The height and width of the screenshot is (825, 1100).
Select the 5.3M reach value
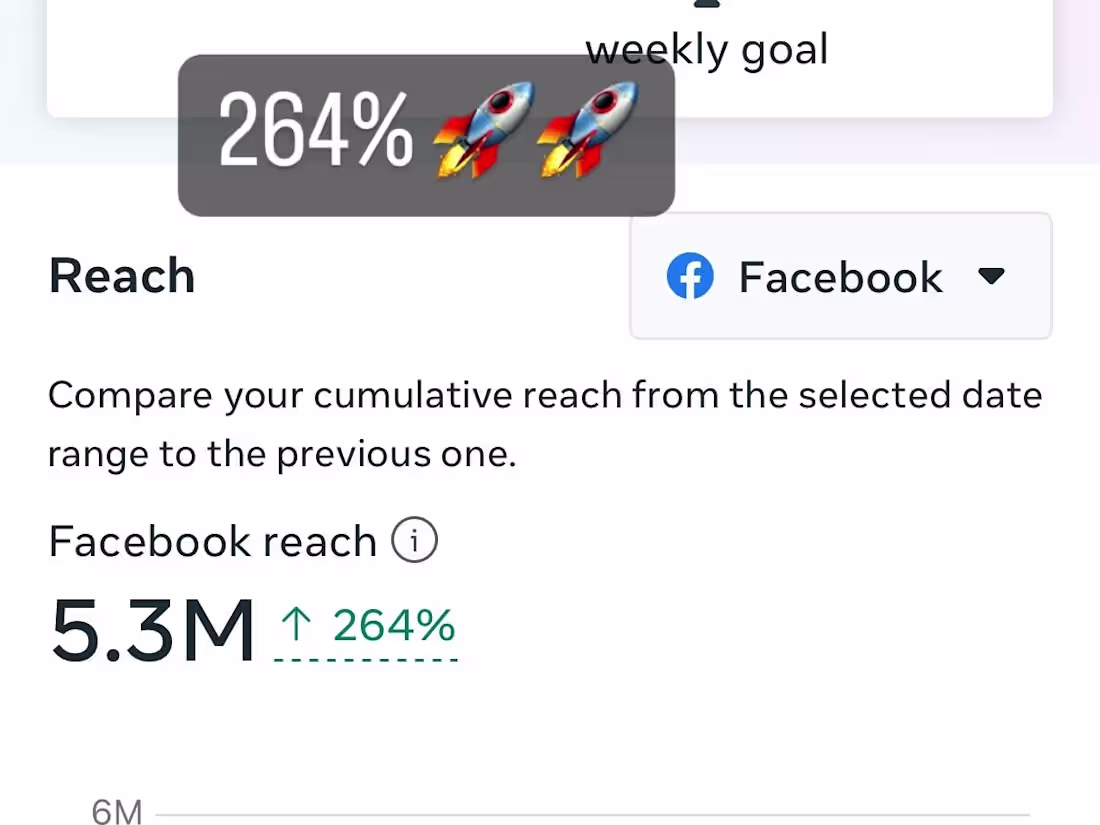coord(152,630)
